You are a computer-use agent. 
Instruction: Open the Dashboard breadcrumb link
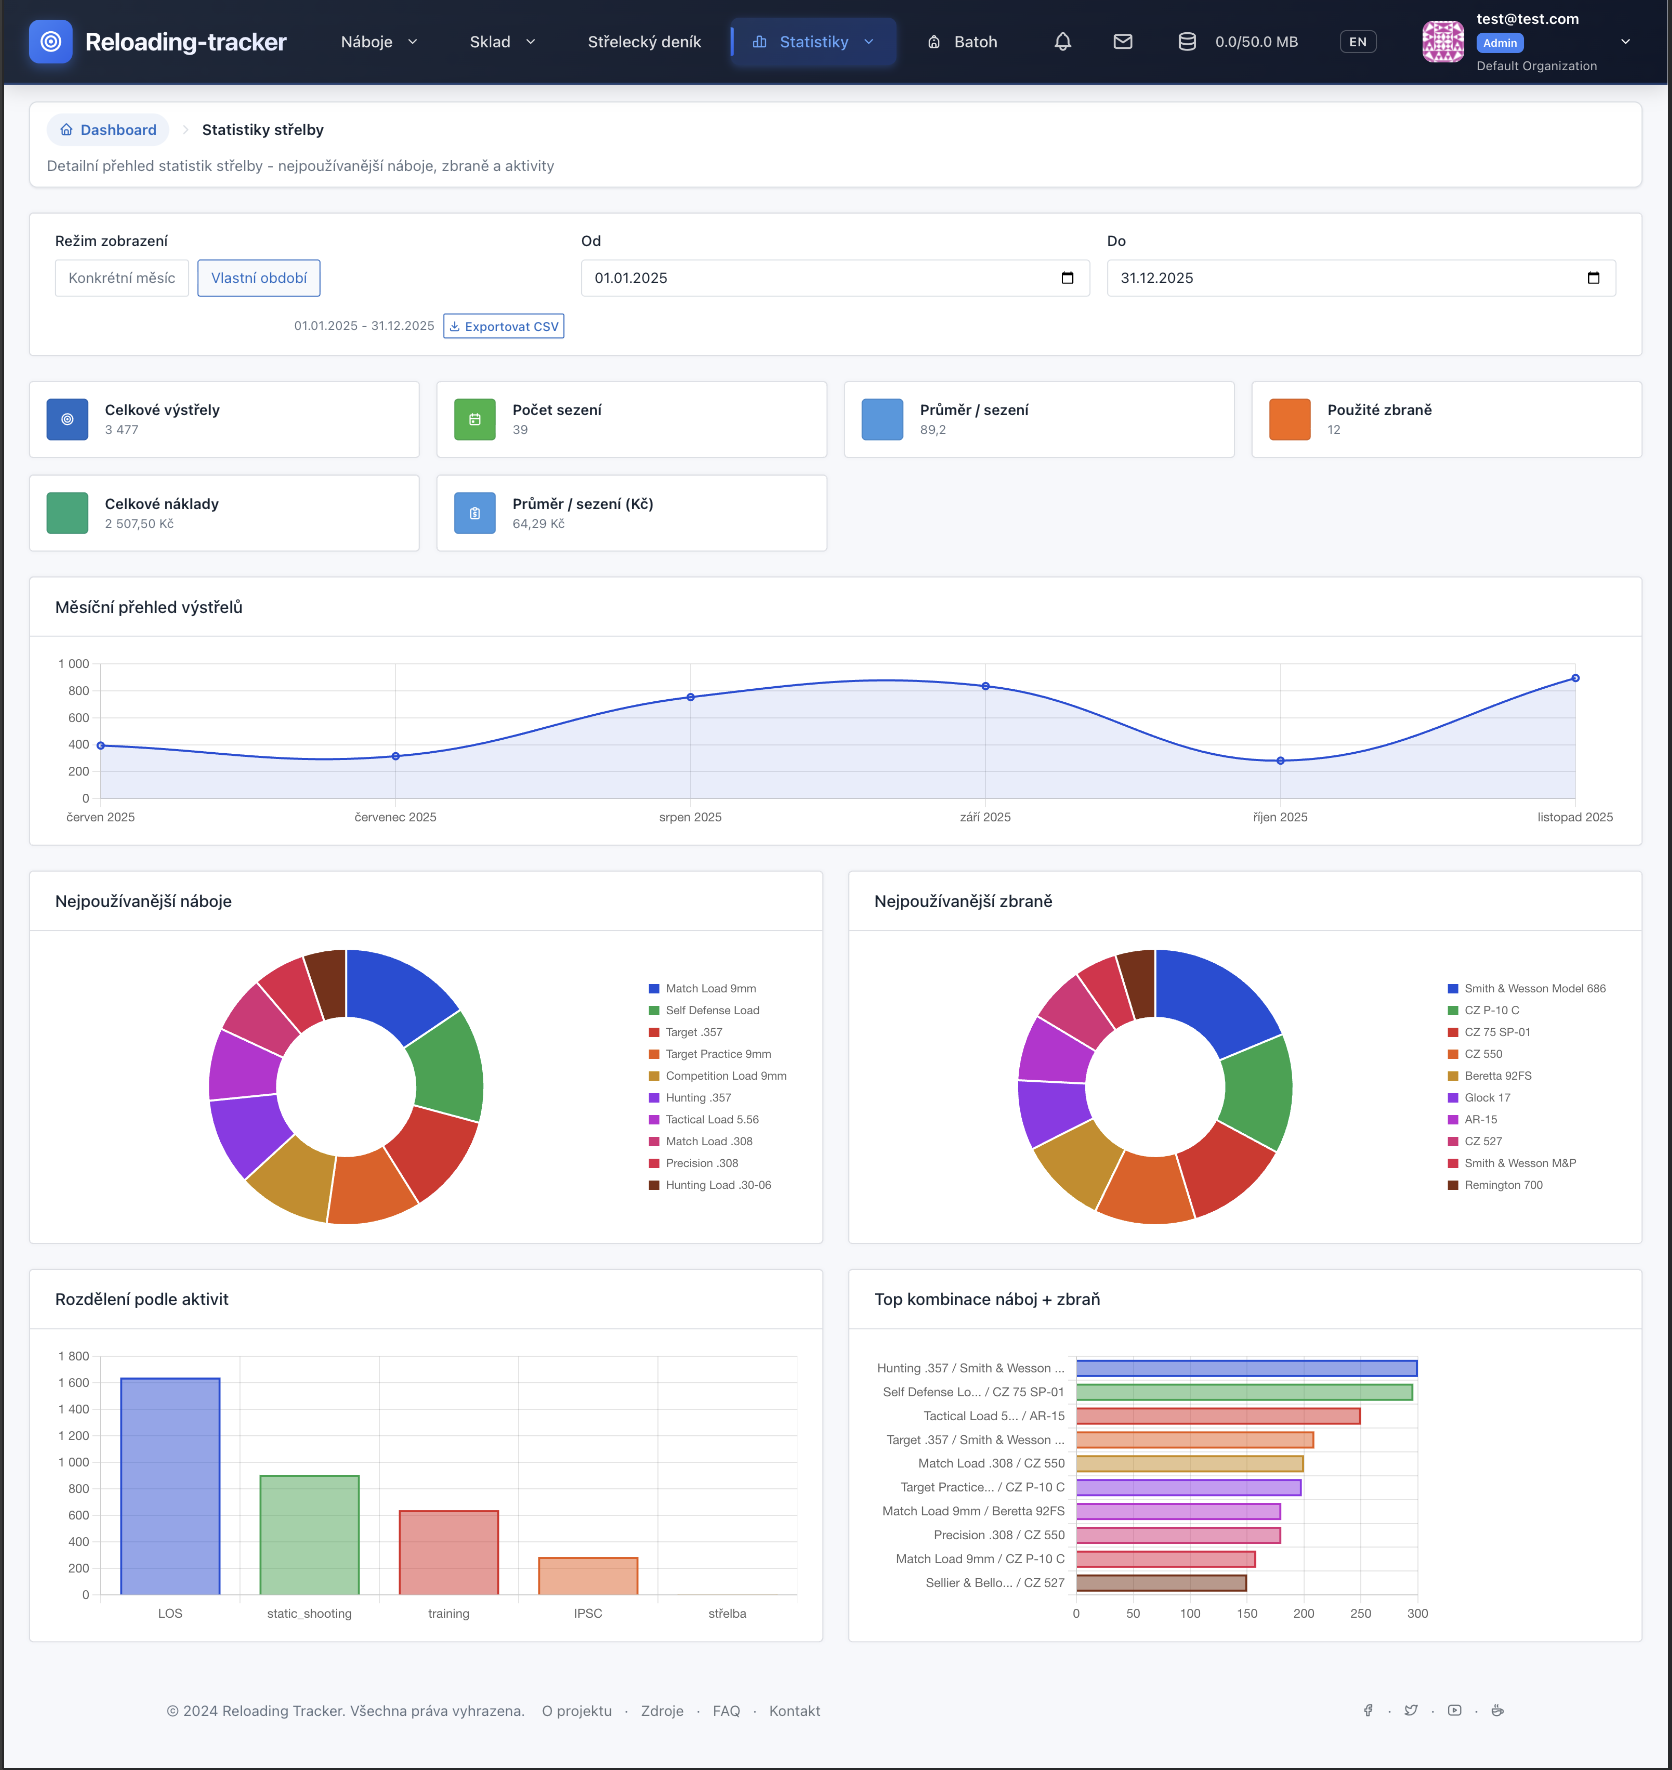point(108,130)
